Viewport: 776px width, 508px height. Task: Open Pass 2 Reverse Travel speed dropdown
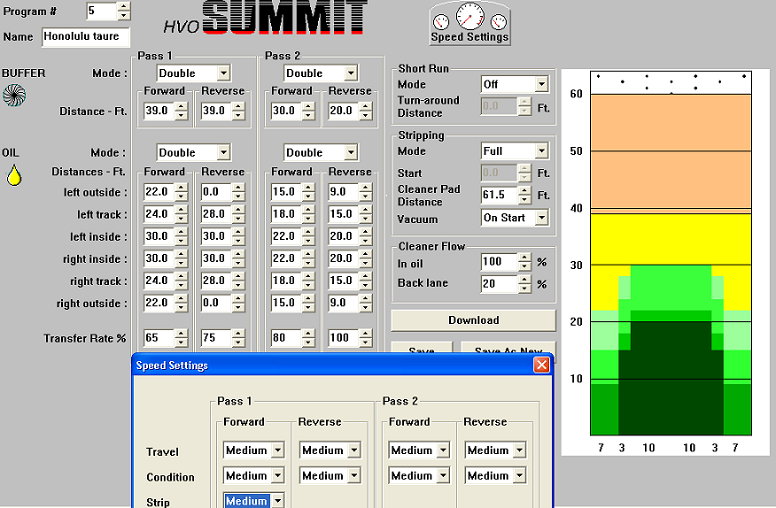519,450
